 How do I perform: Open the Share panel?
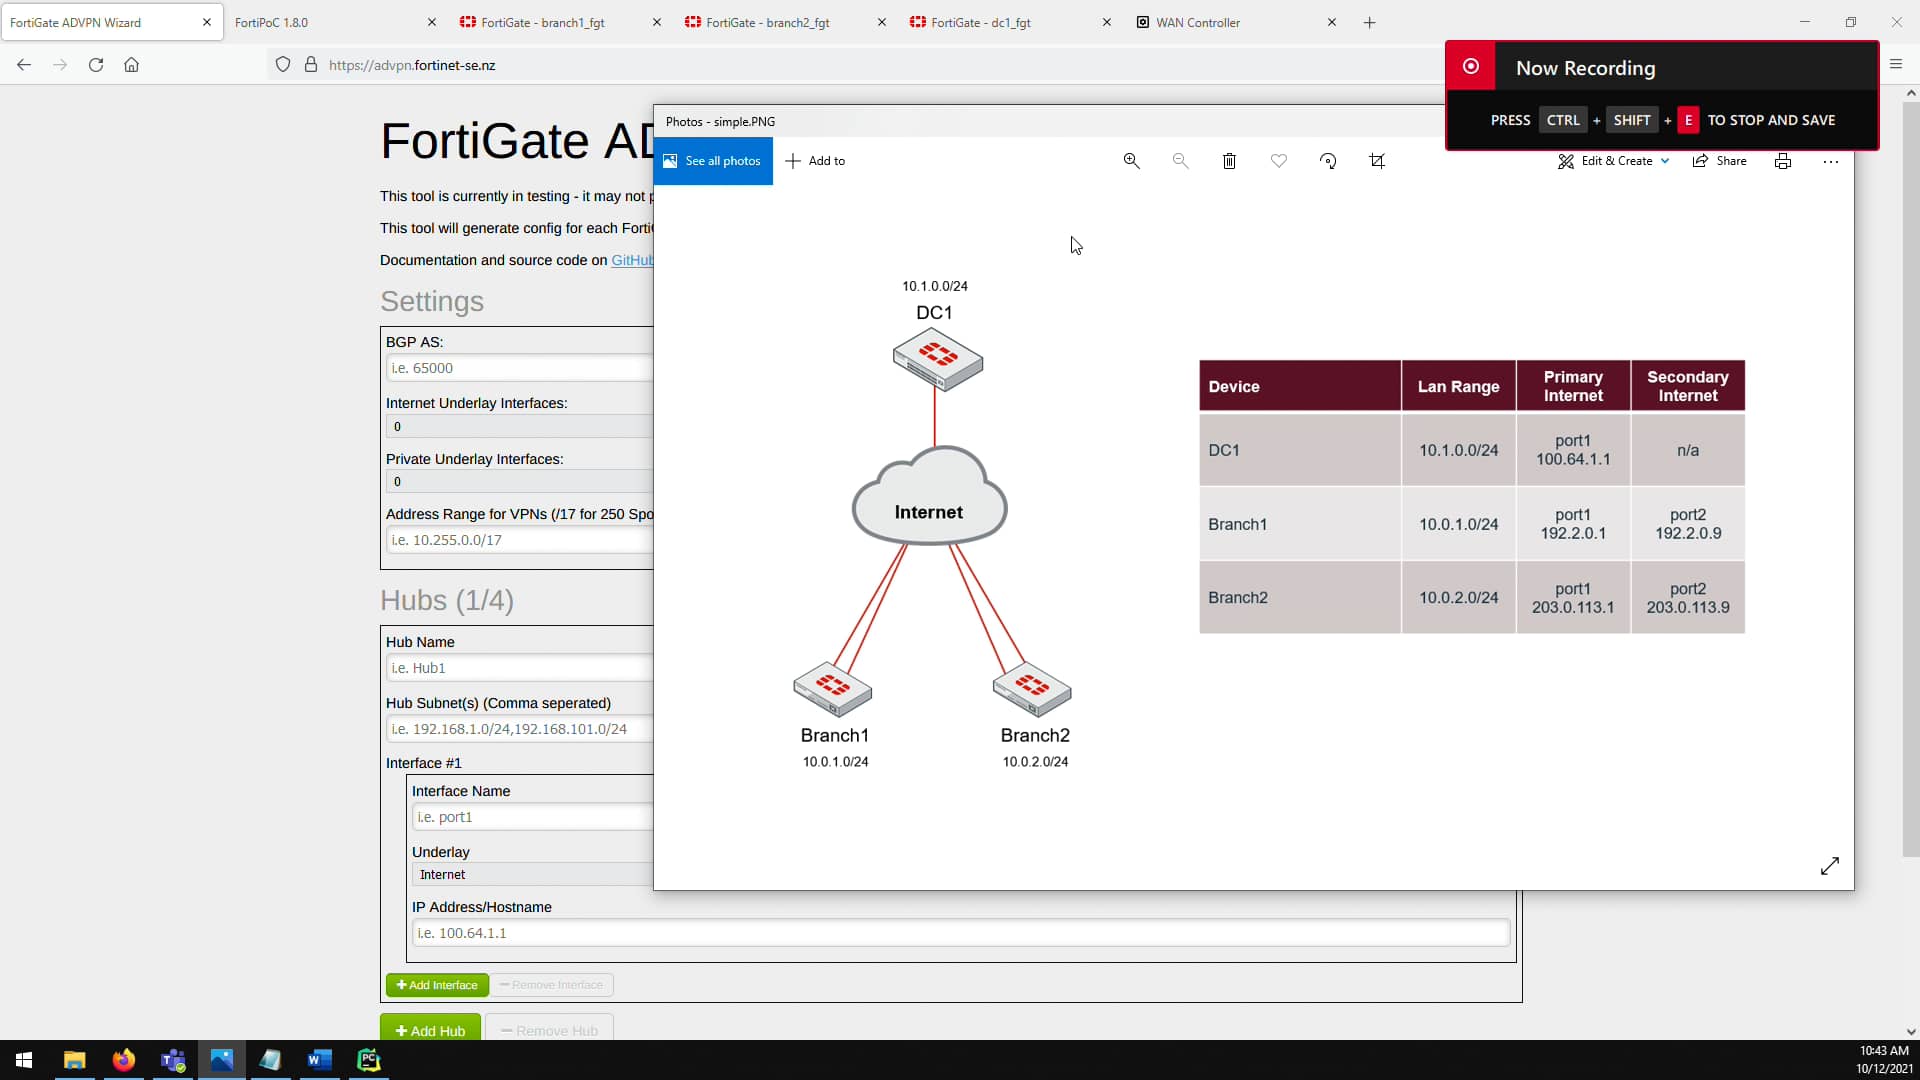pyautogui.click(x=1720, y=160)
